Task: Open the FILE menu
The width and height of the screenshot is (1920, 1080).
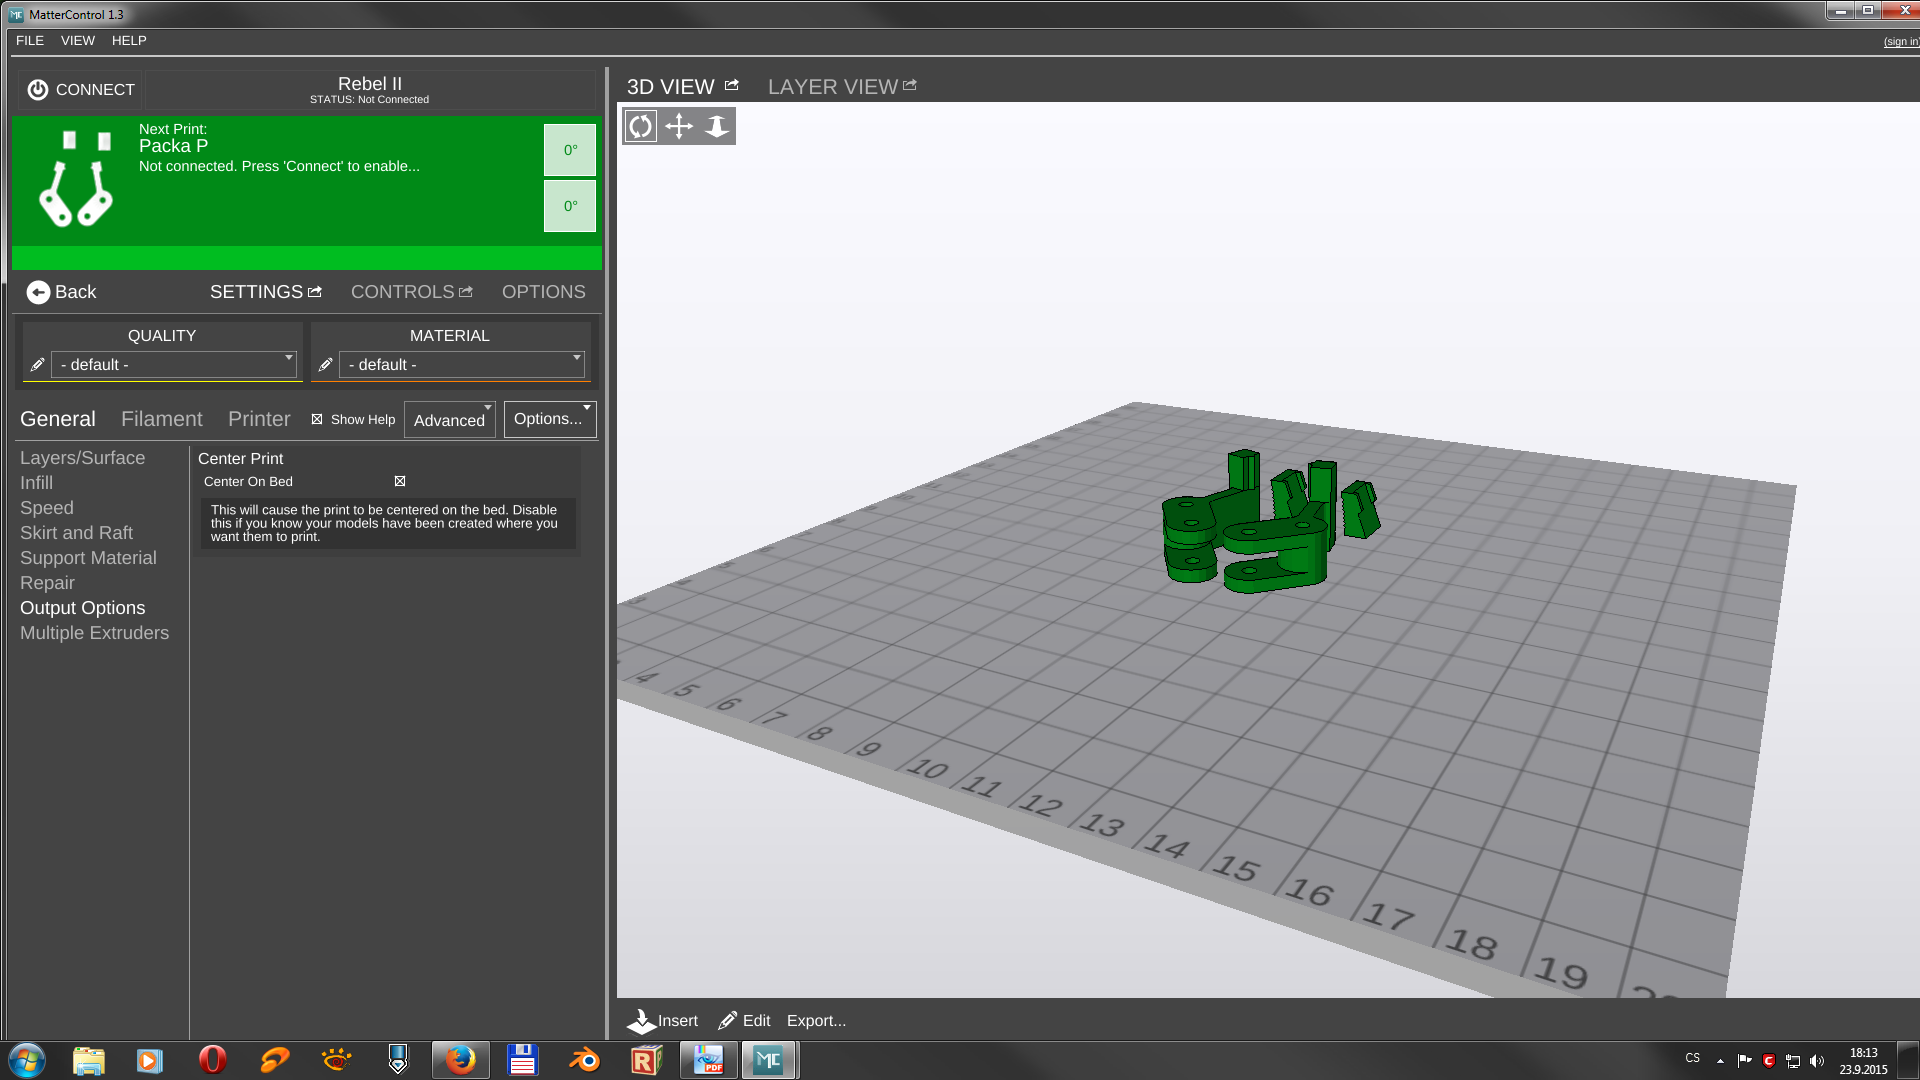Action: (x=30, y=41)
